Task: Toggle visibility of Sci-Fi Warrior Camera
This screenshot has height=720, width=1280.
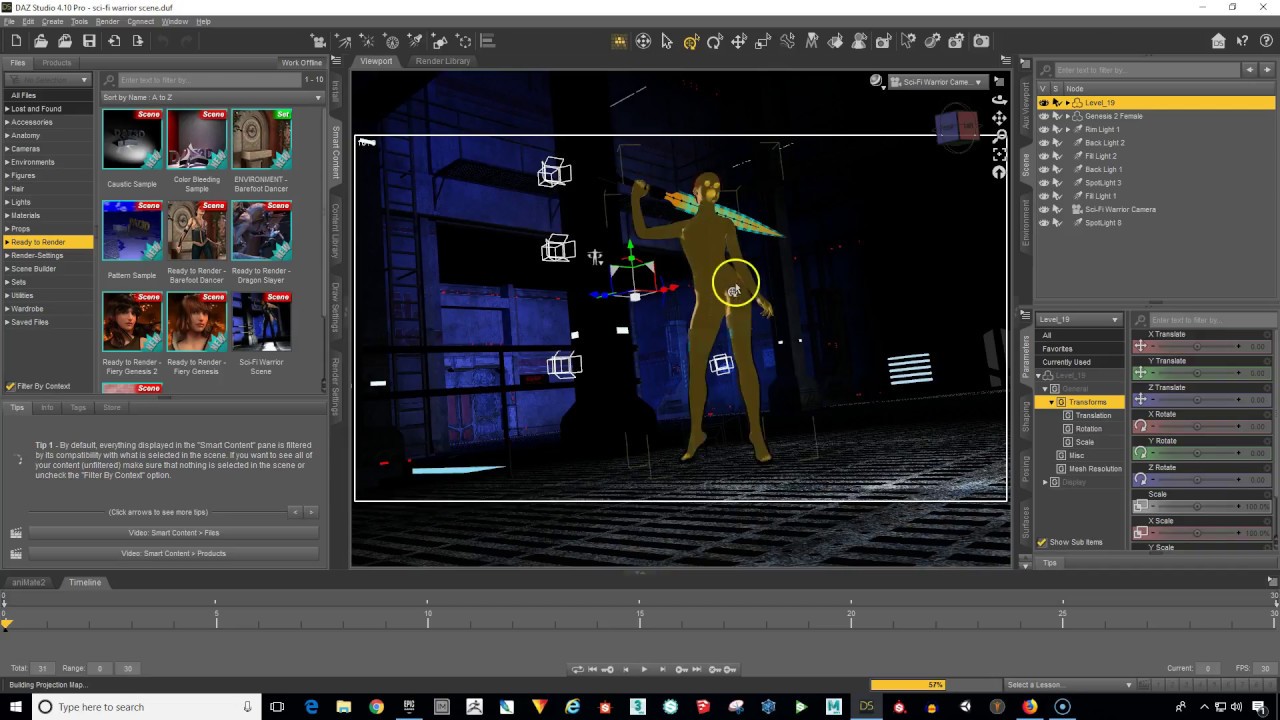Action: pyautogui.click(x=1044, y=209)
